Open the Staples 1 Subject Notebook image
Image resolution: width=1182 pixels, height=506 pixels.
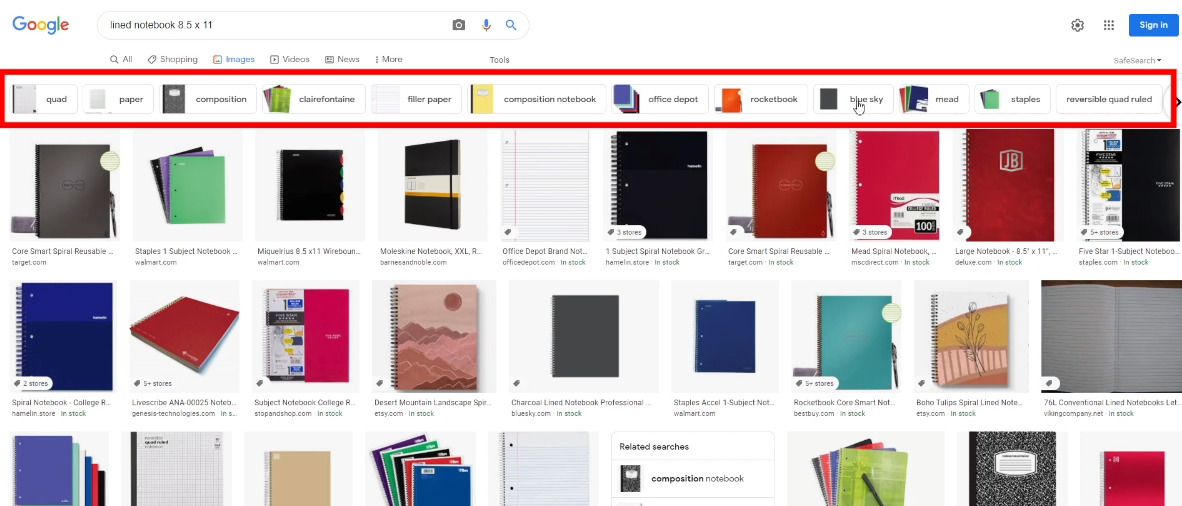[x=186, y=186]
